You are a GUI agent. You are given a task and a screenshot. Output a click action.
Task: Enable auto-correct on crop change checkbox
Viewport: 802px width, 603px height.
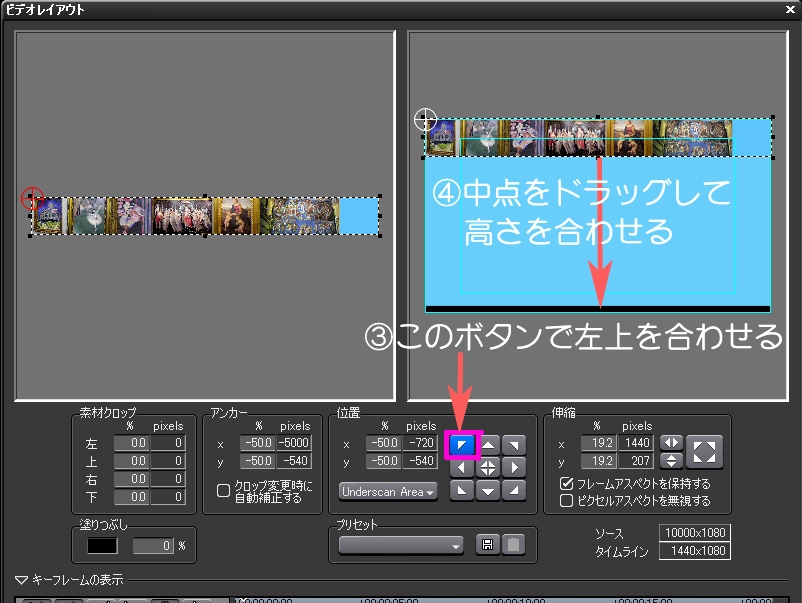(223, 490)
